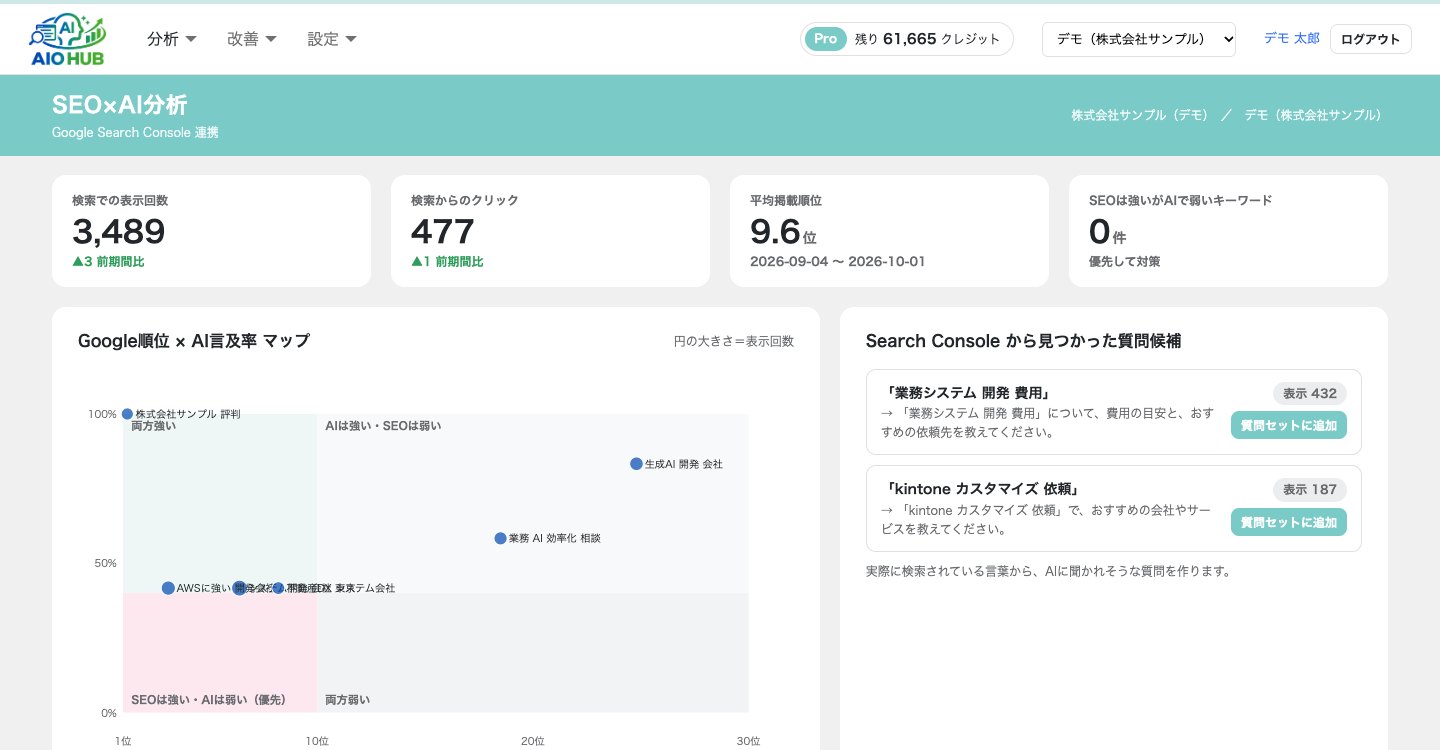Click the Search Console から見つかった質問候補 heading
Image resolution: width=1440 pixels, height=750 pixels.
pos(1023,341)
